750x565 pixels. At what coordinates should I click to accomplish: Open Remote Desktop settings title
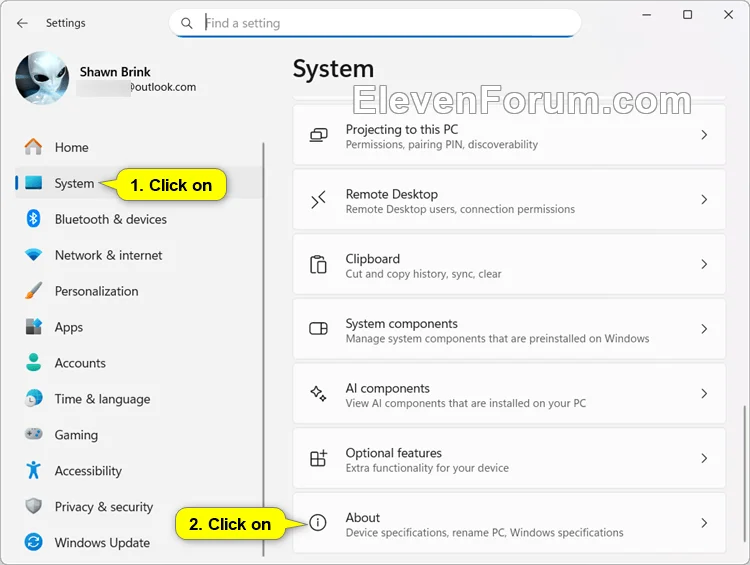392,194
